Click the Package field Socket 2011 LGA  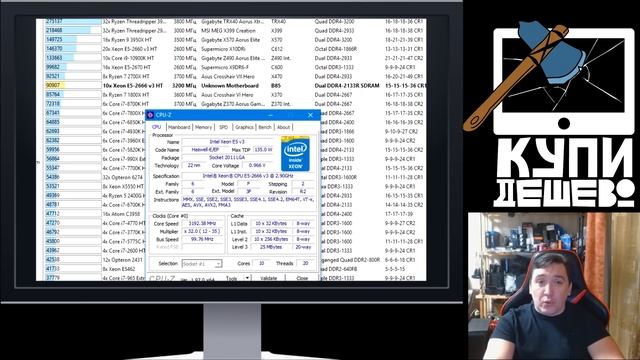pos(227,158)
